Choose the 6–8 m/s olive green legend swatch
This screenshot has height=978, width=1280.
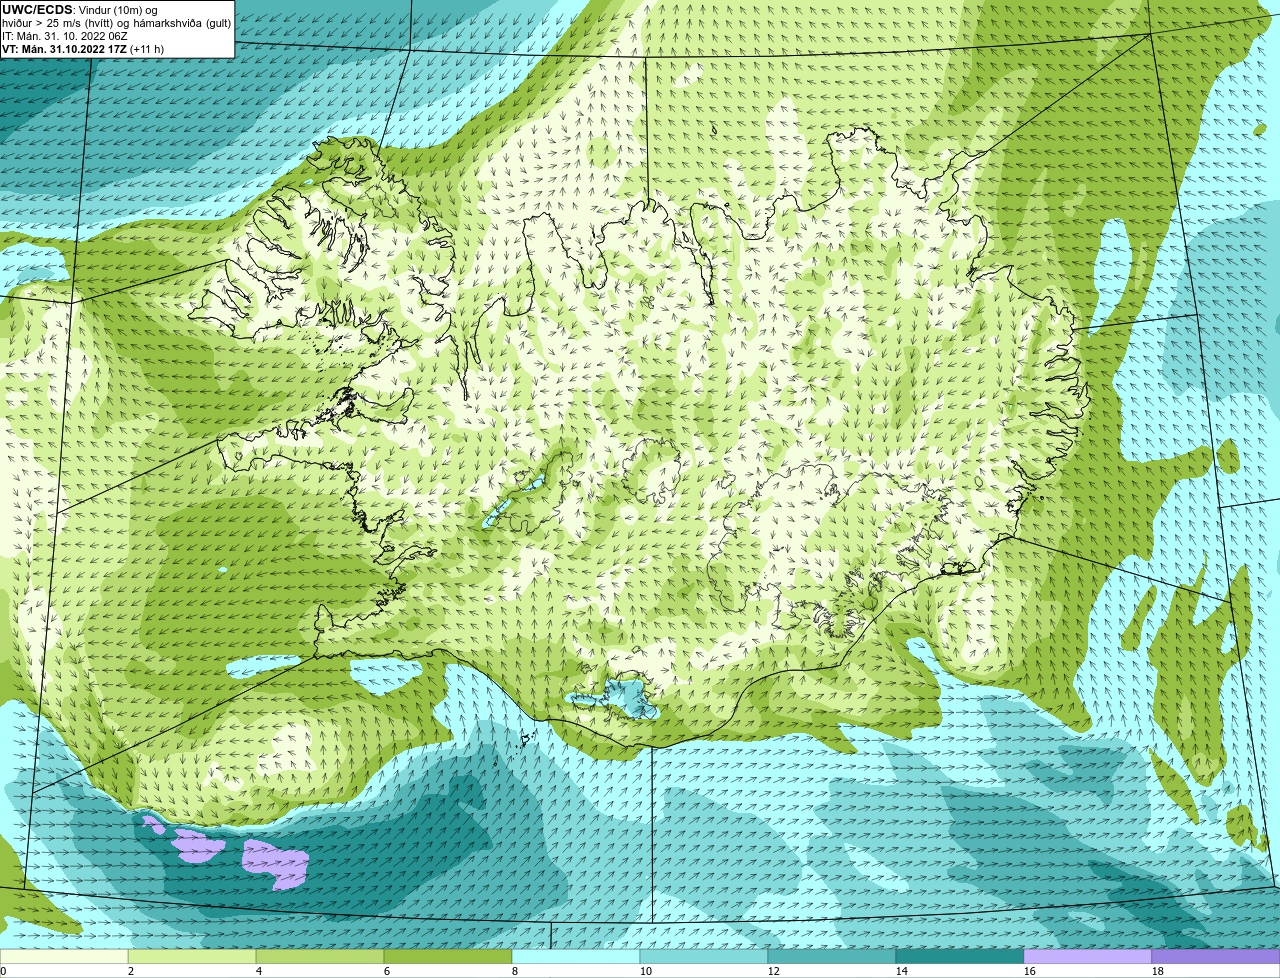click(x=448, y=956)
